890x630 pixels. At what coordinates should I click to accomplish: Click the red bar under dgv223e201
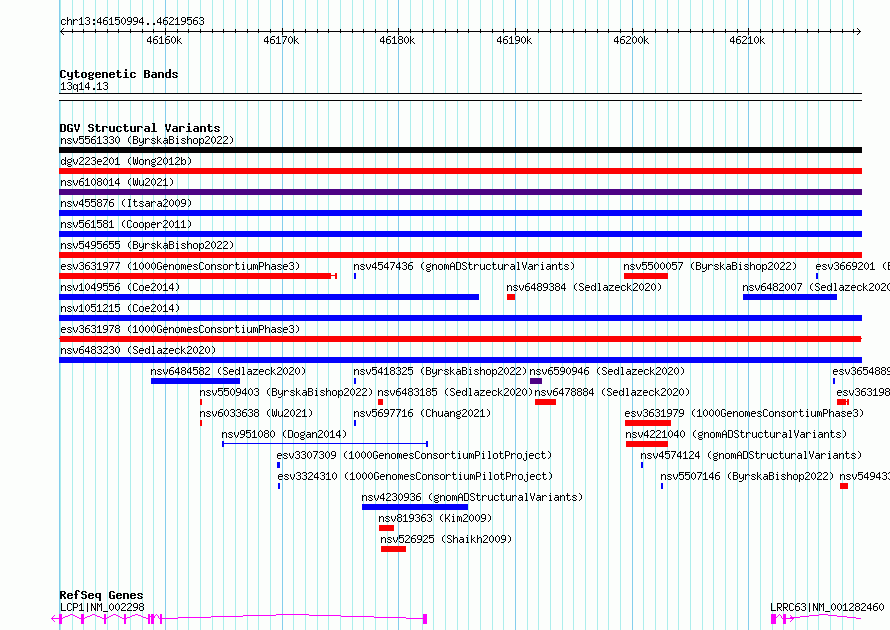(460, 171)
